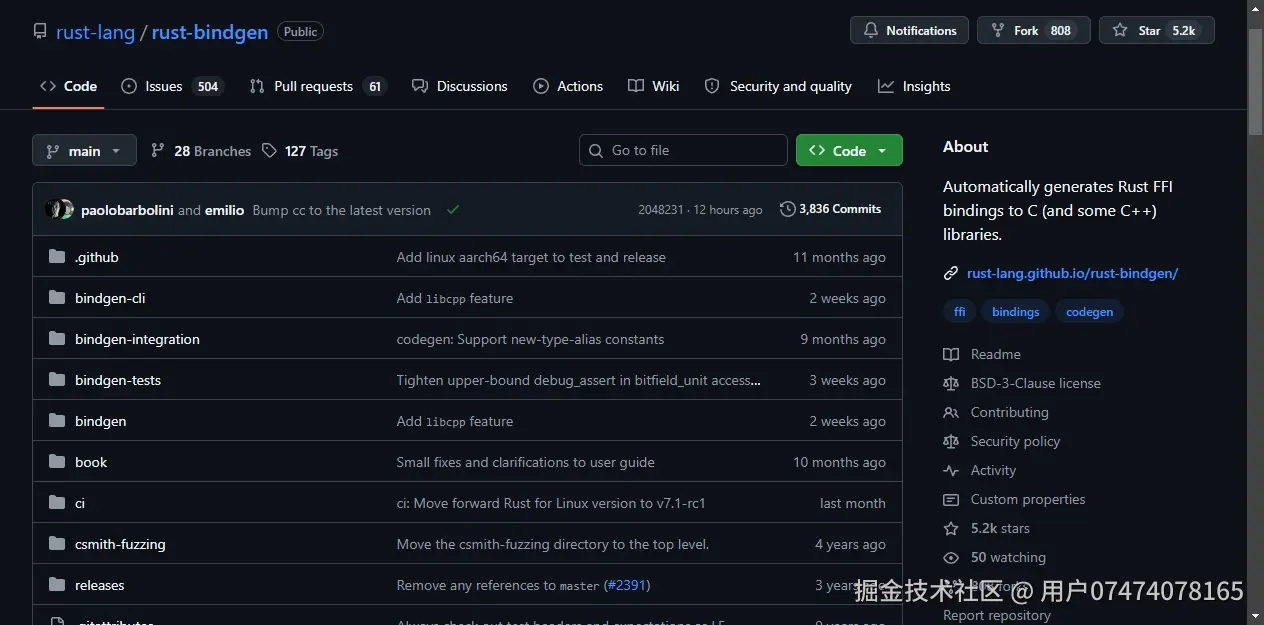Open the .github directory name
This screenshot has width=1264, height=625.
click(97, 257)
